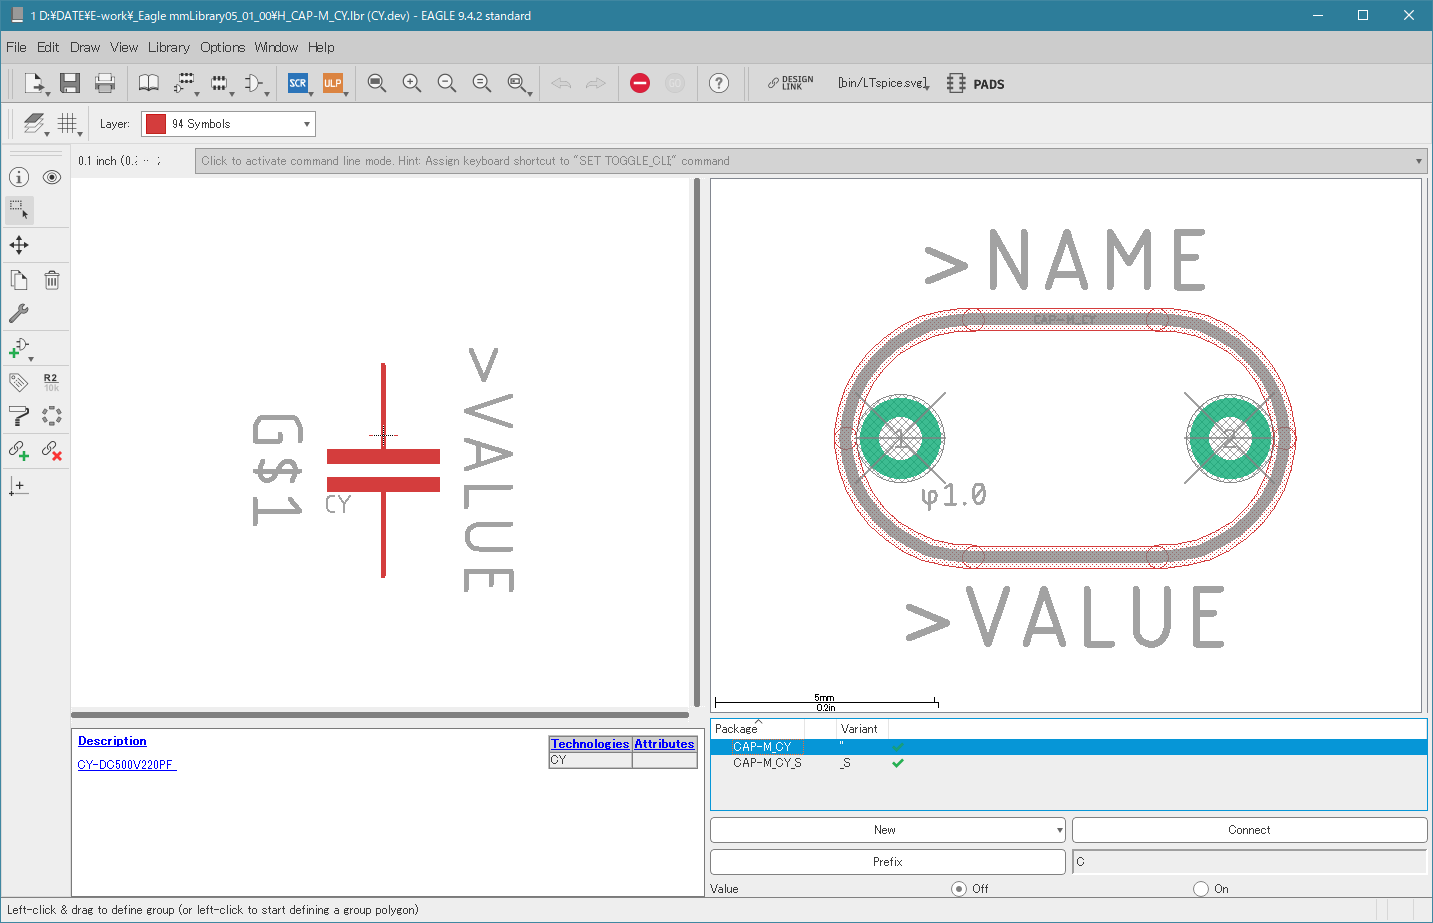Select the Value R2 10k tool
The width and height of the screenshot is (1433, 923).
tap(52, 382)
